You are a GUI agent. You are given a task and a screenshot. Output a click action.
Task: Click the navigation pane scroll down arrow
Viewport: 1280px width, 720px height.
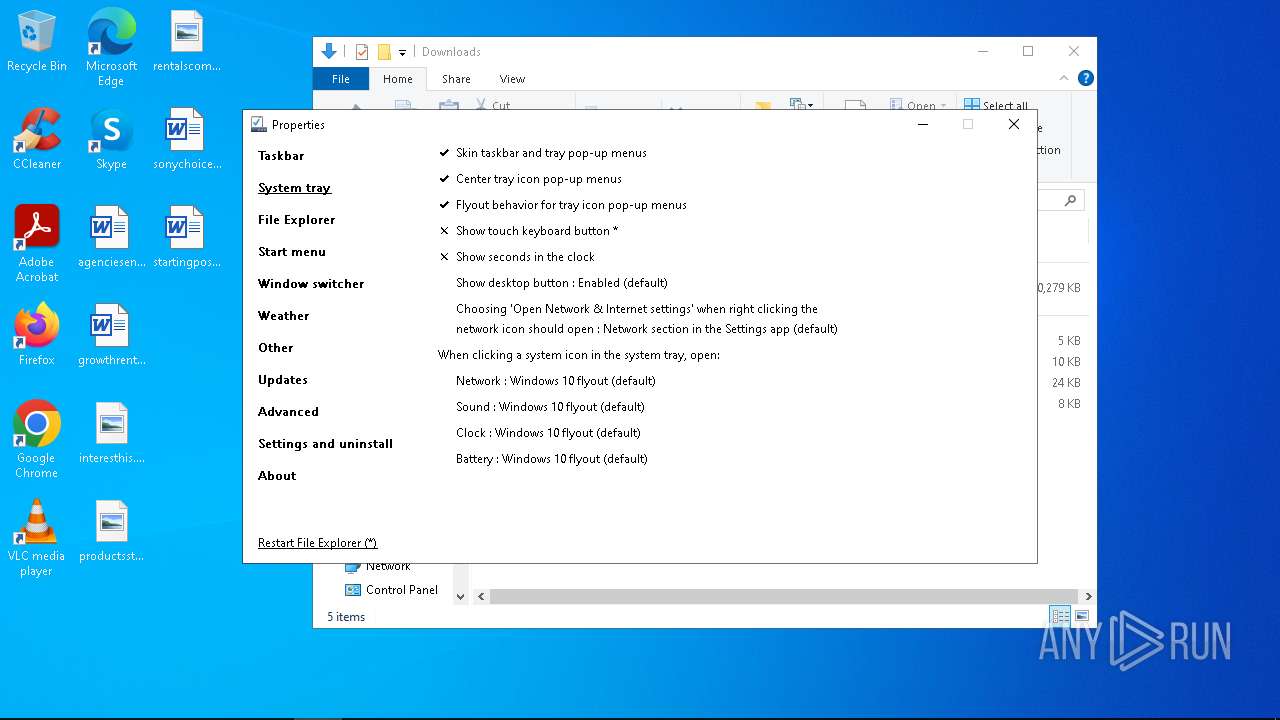click(460, 596)
